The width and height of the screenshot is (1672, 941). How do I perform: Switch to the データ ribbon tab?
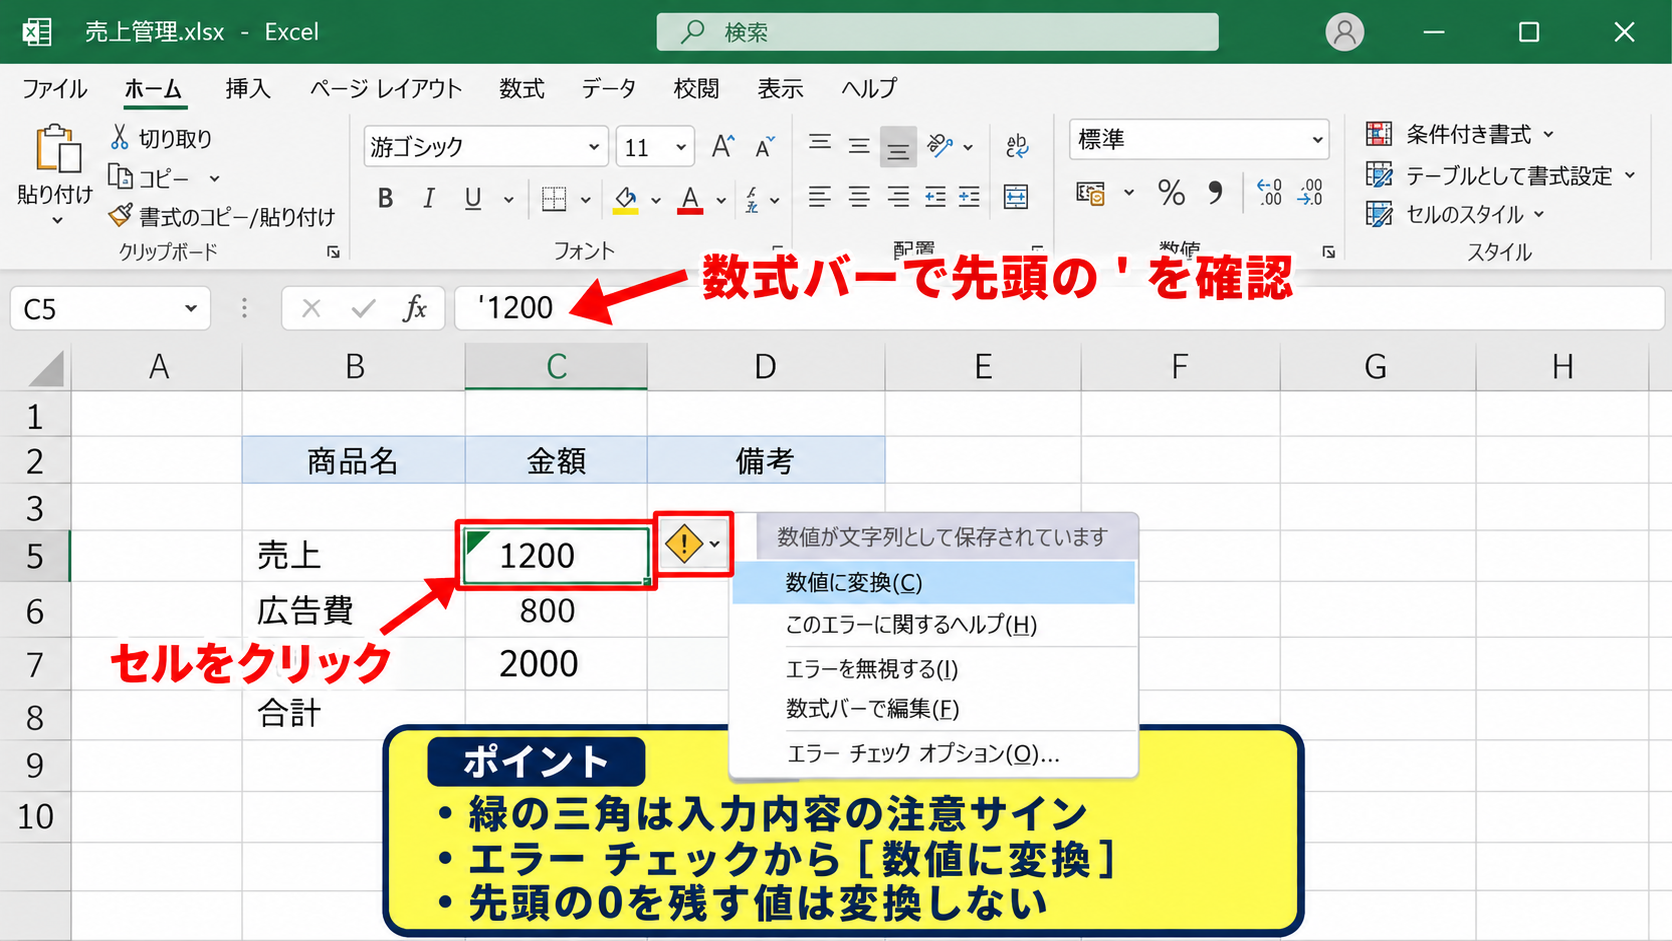[609, 88]
